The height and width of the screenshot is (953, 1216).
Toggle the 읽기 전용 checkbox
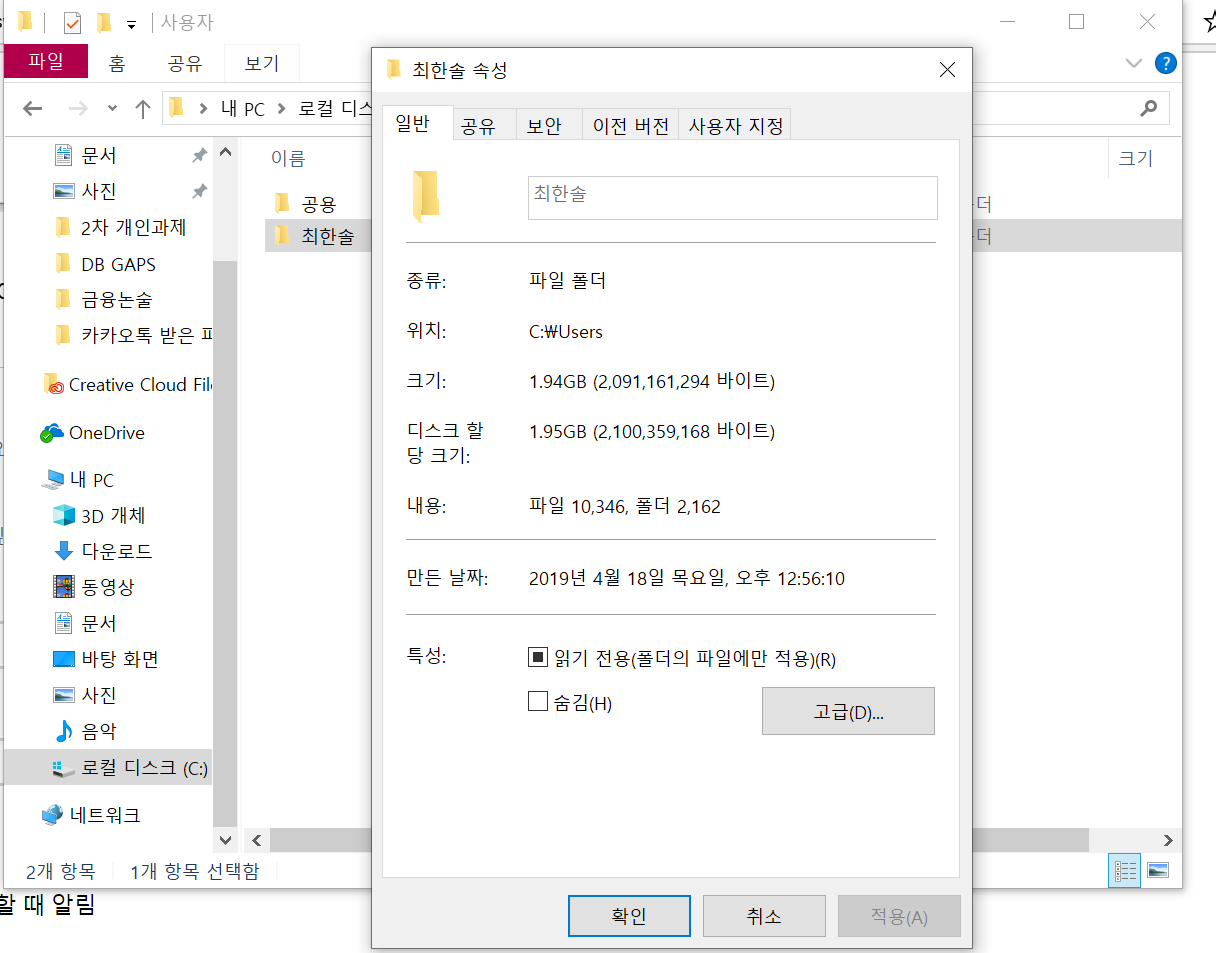(537, 657)
